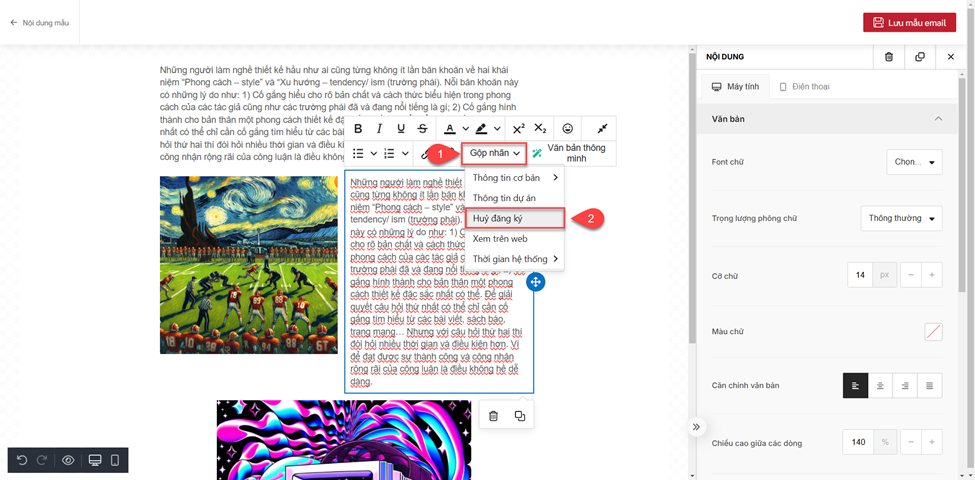Close the NỘI DUNG panel
The image size is (975, 480).
point(950,57)
